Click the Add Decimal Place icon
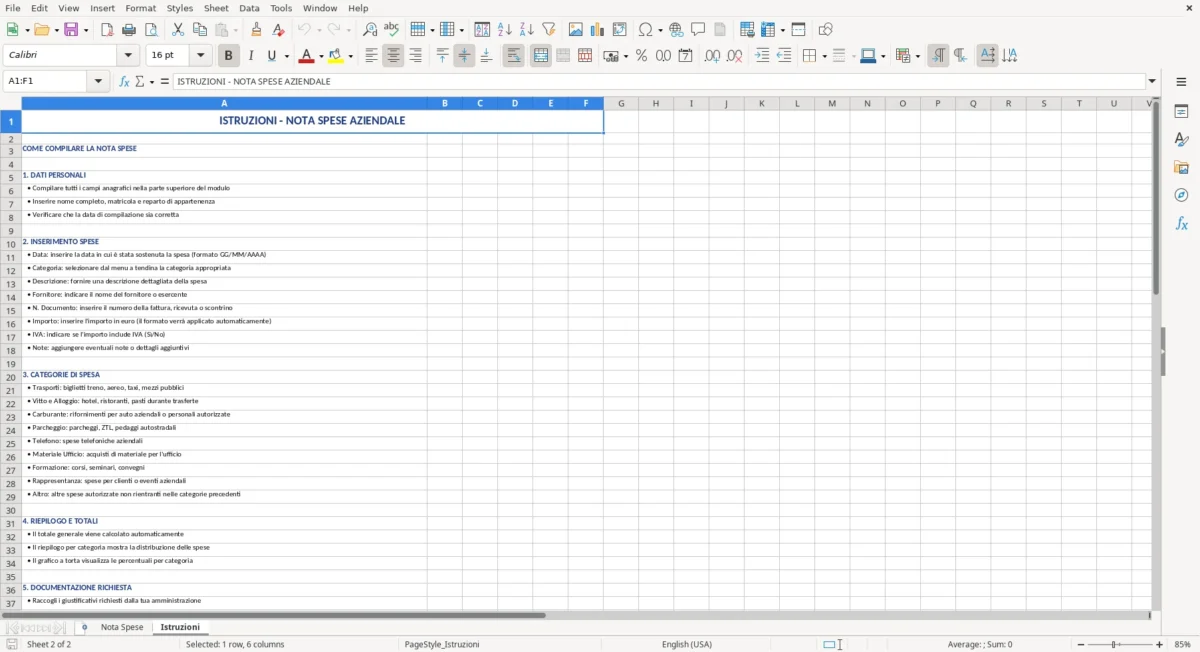Viewport: 1200px width, 652px height. pos(712,56)
